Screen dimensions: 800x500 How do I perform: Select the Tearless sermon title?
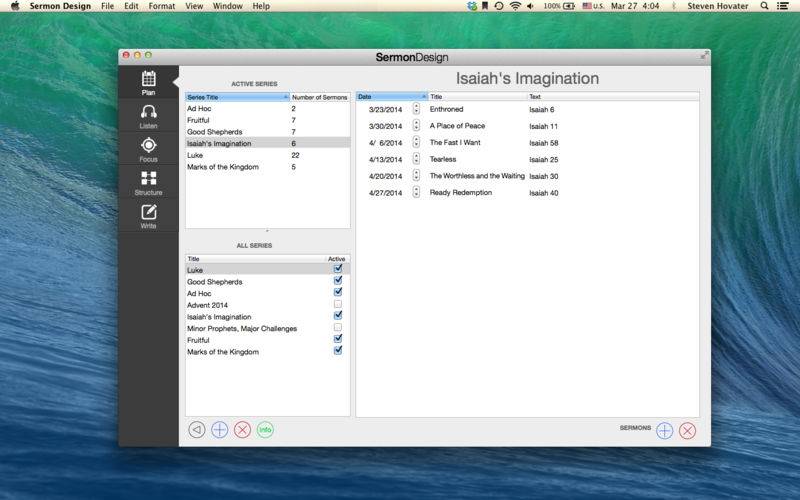[x=443, y=159]
